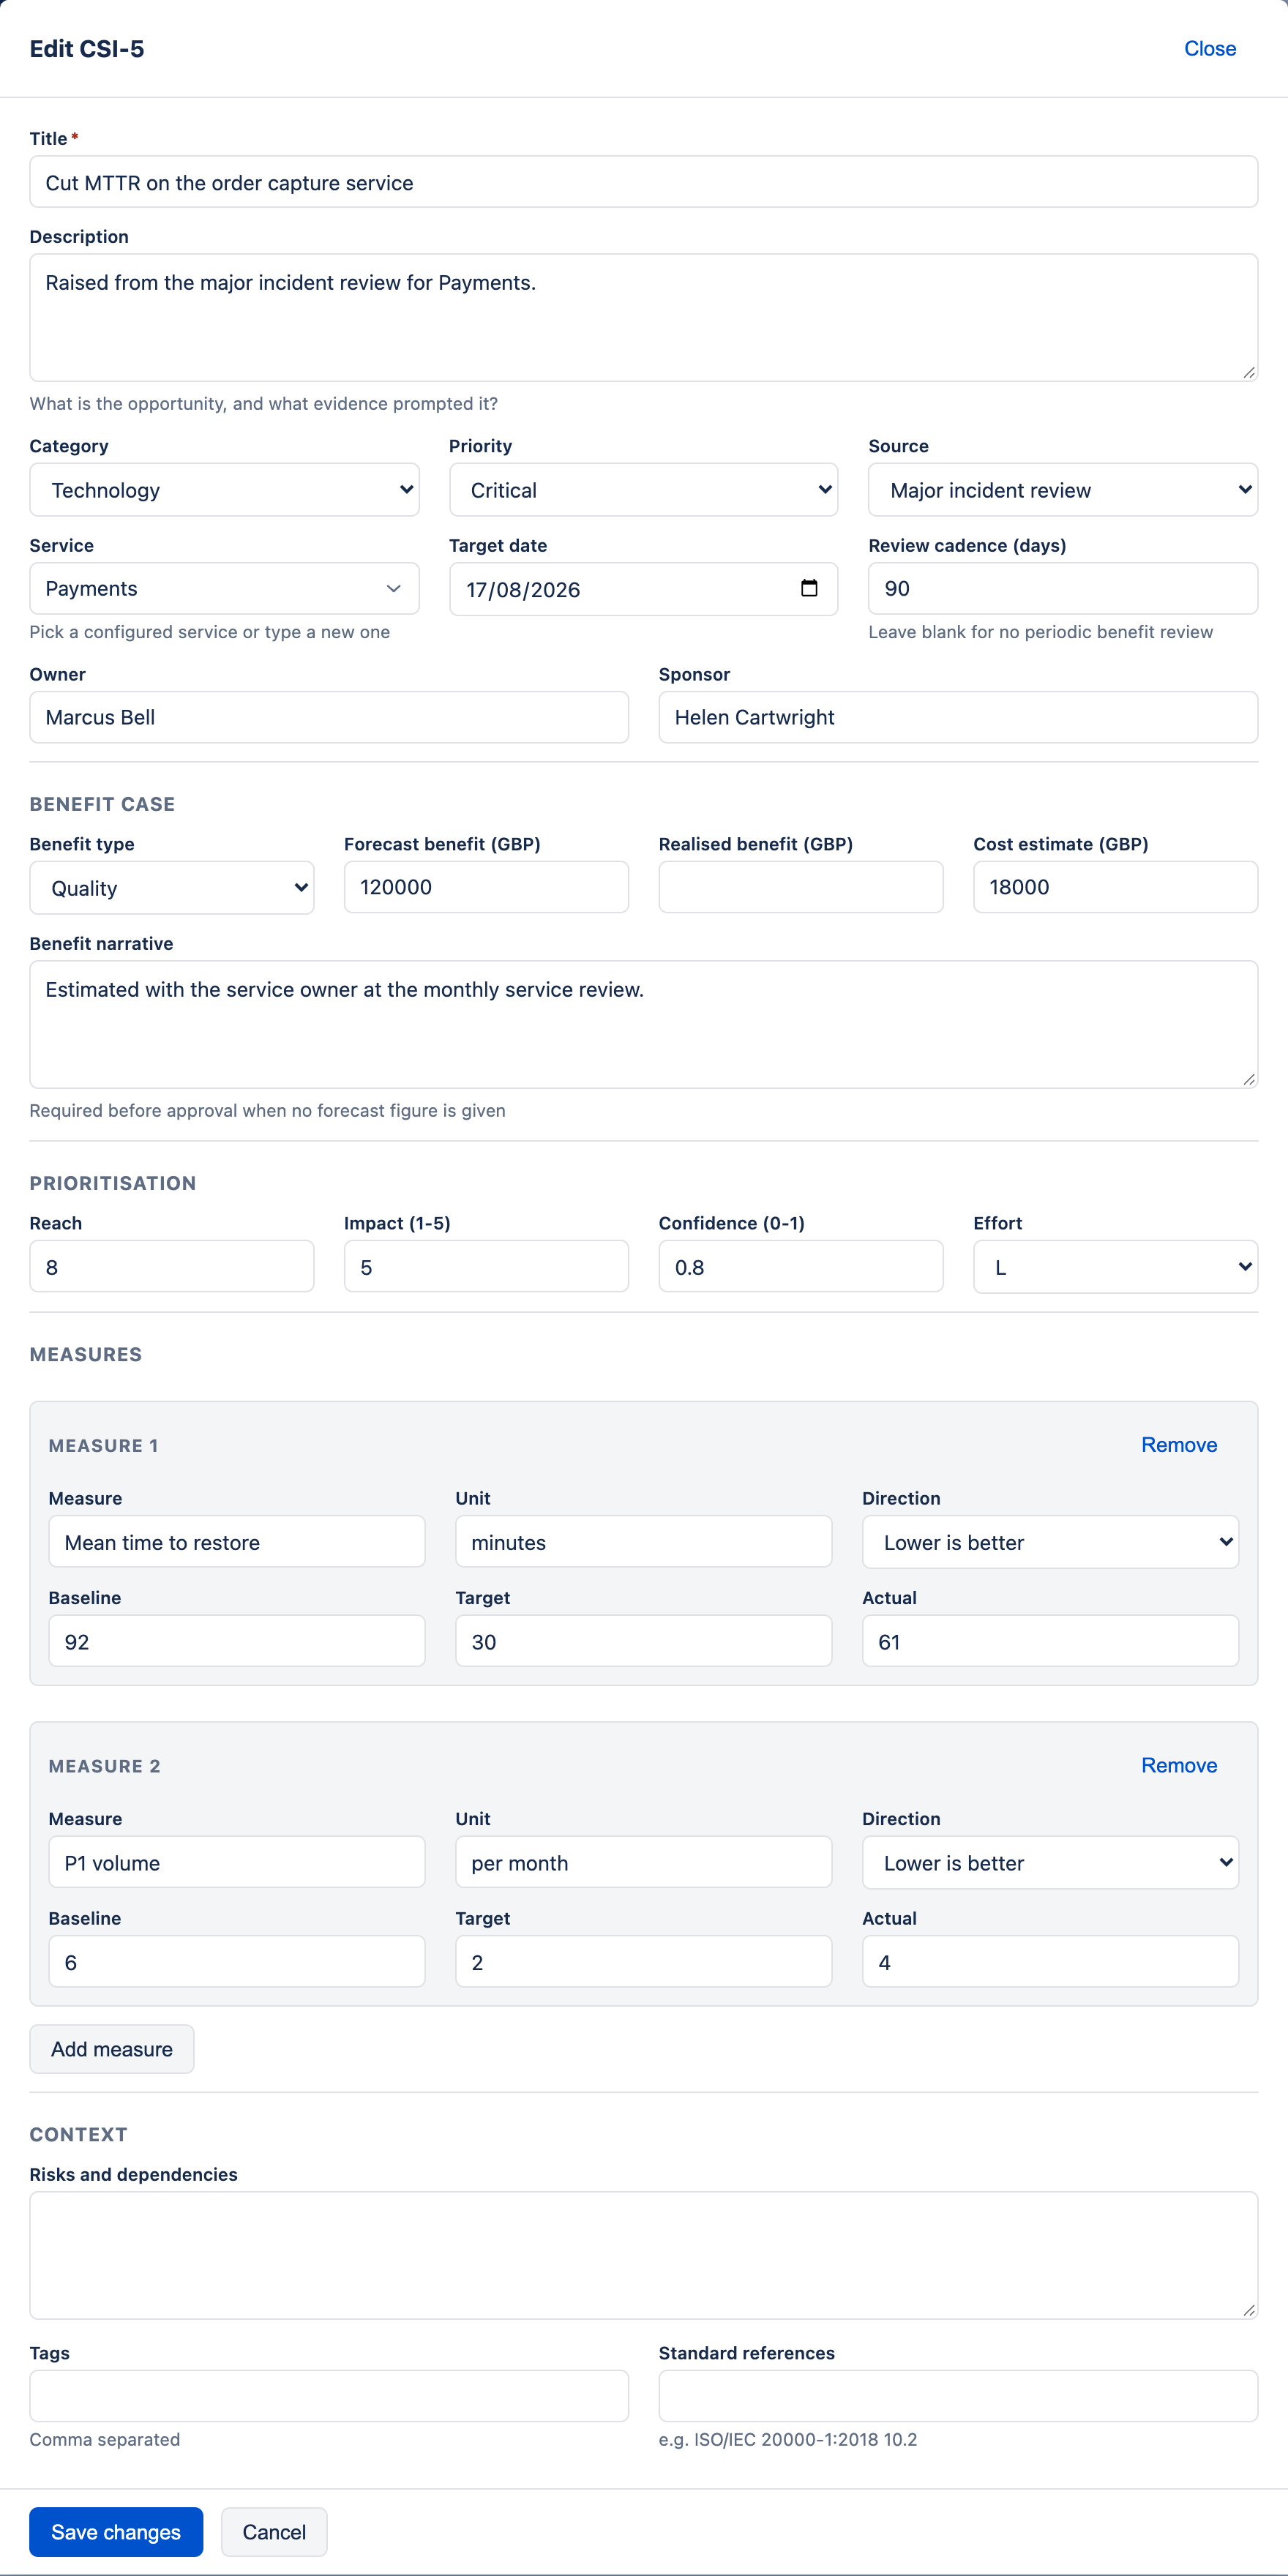The image size is (1288, 2576).
Task: Click the P1 volume measure field
Action: coord(237,1863)
